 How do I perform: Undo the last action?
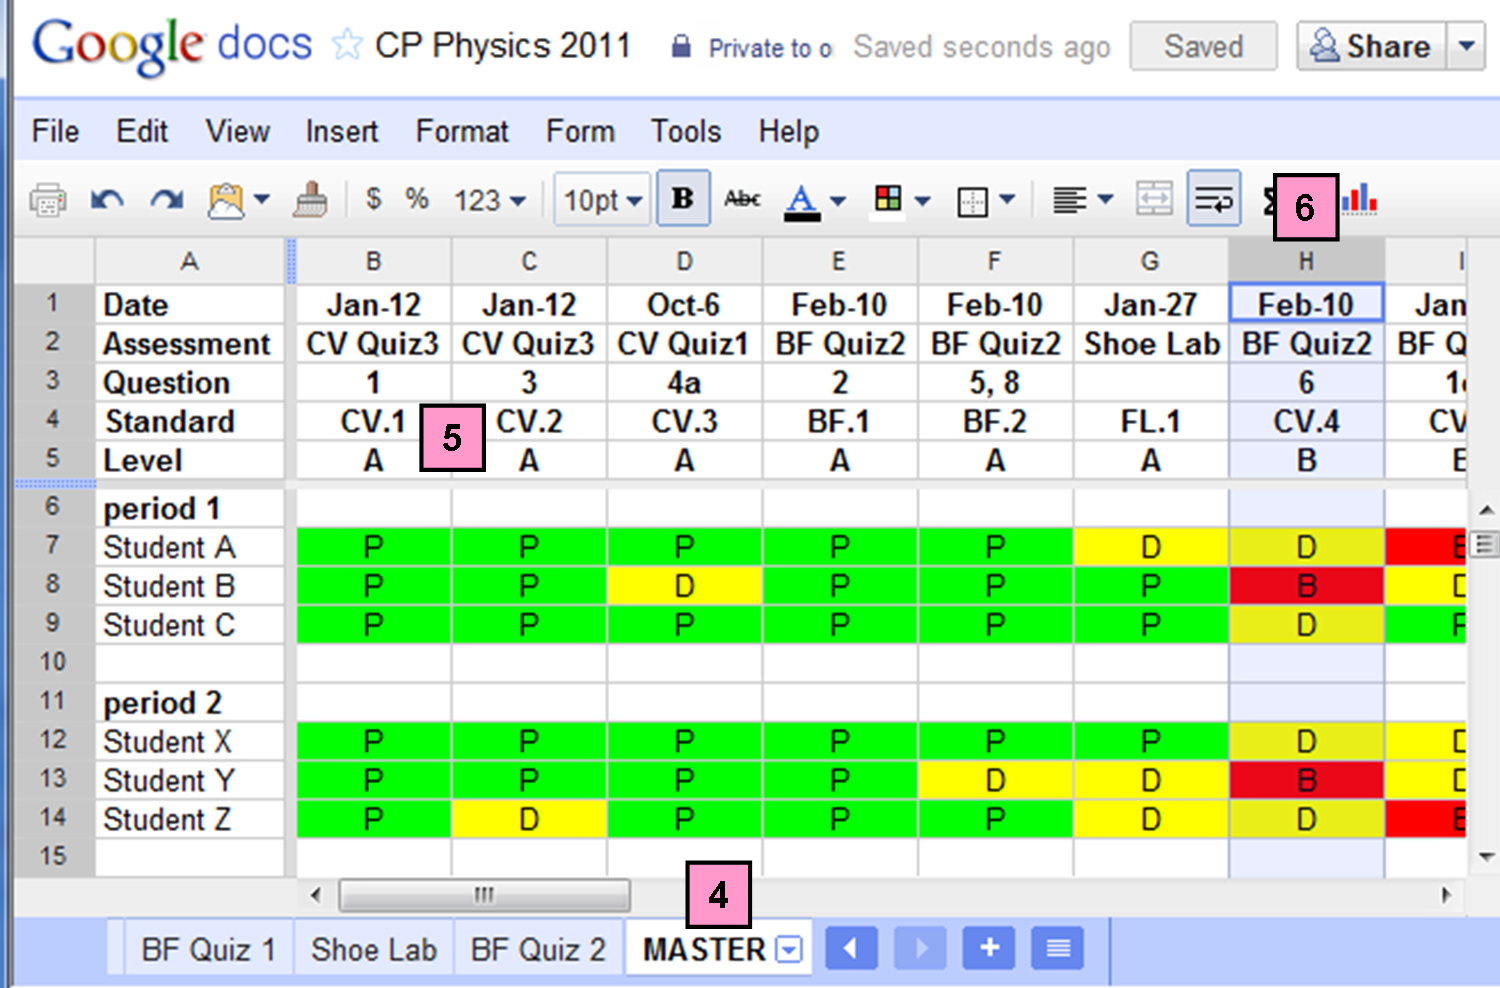[x=107, y=200]
